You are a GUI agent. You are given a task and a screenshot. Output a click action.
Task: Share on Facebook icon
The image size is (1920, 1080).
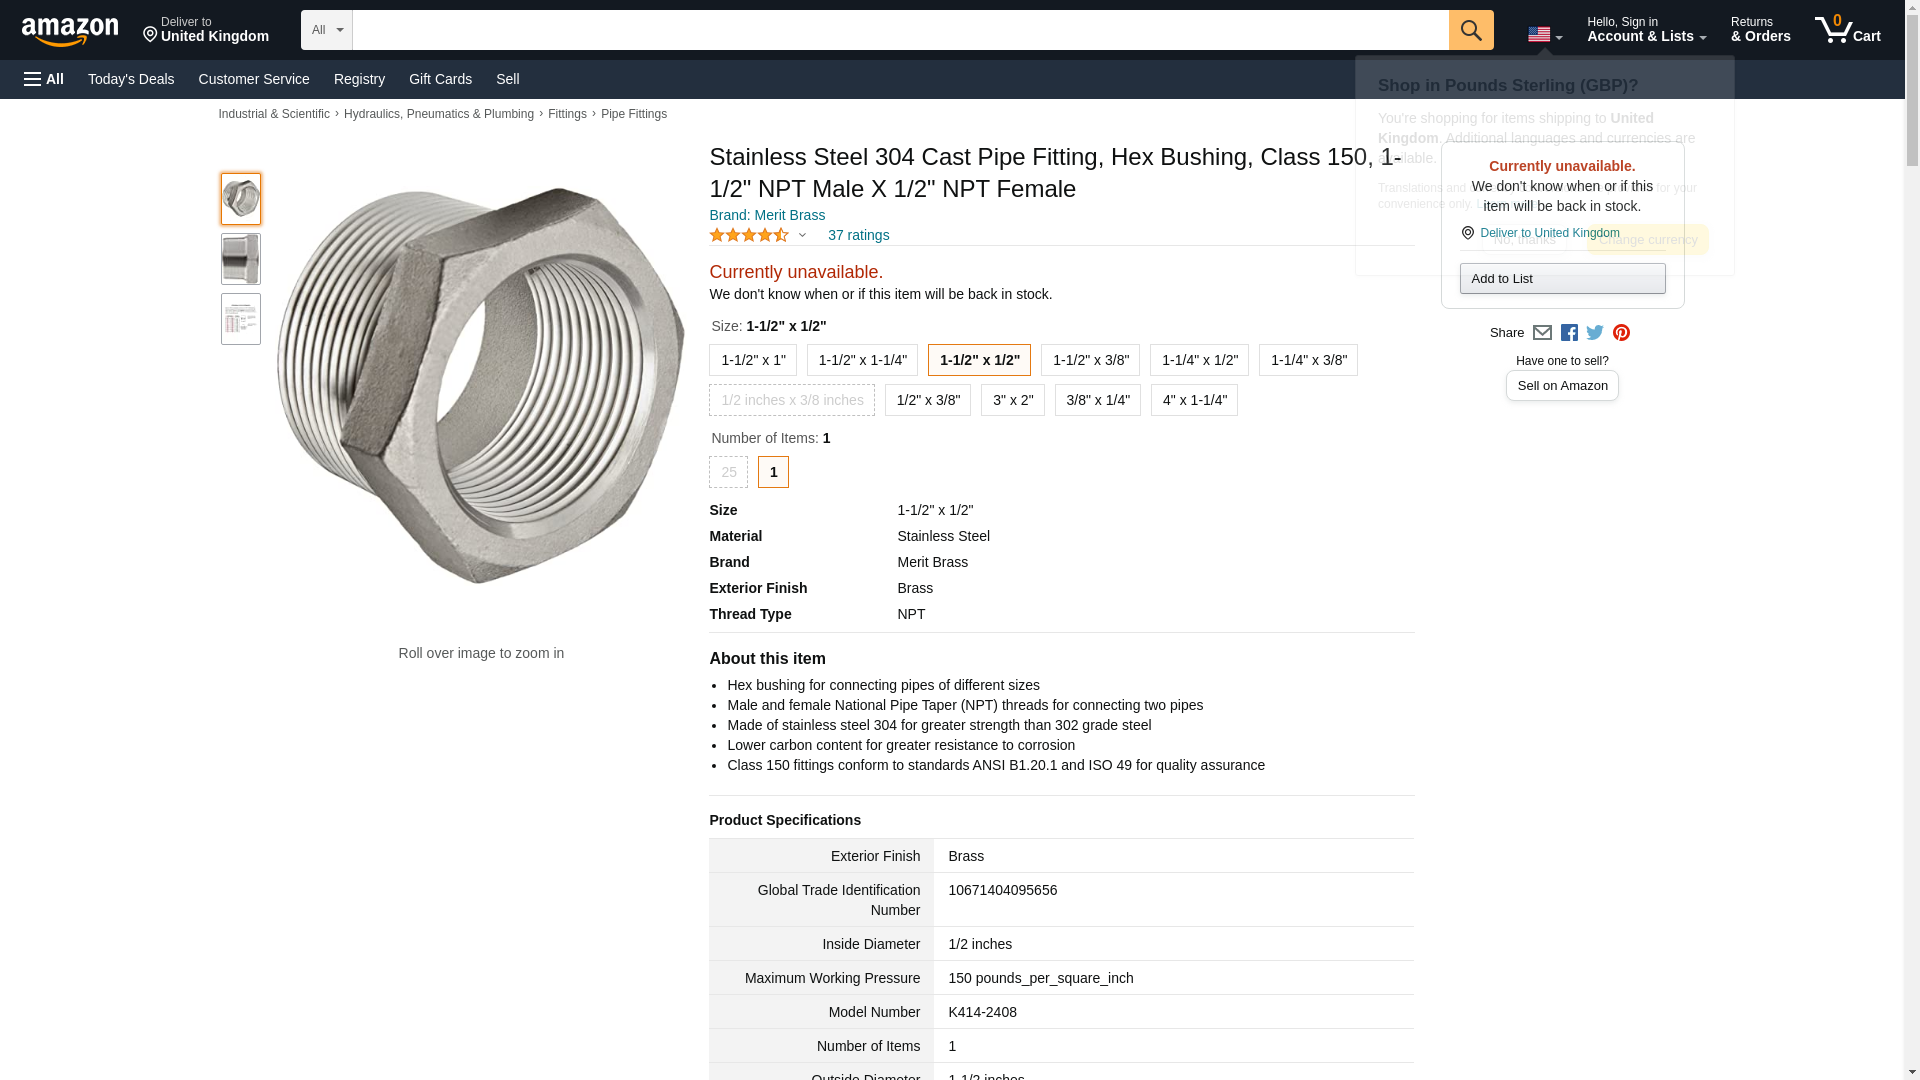click(1569, 333)
